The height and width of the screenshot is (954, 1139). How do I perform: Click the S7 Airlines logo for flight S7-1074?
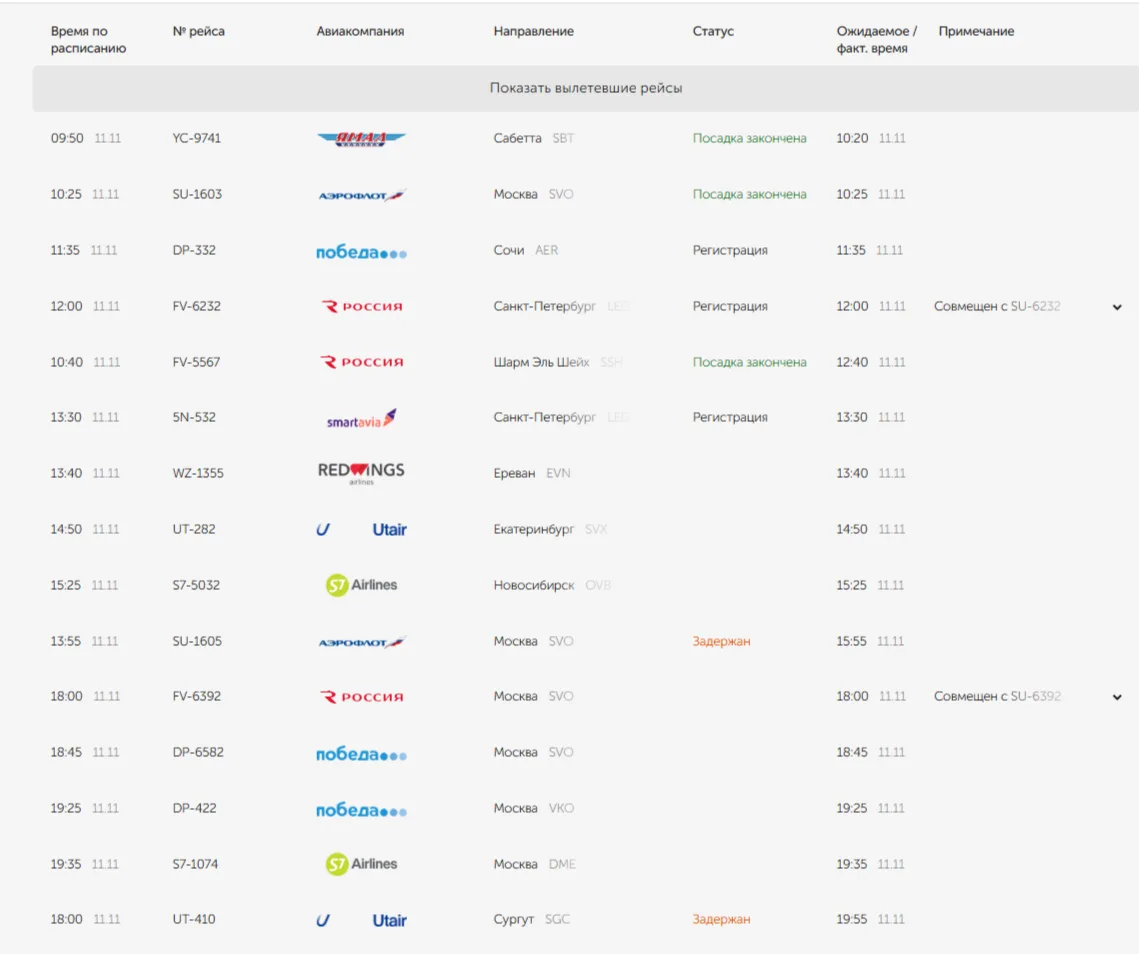click(361, 865)
